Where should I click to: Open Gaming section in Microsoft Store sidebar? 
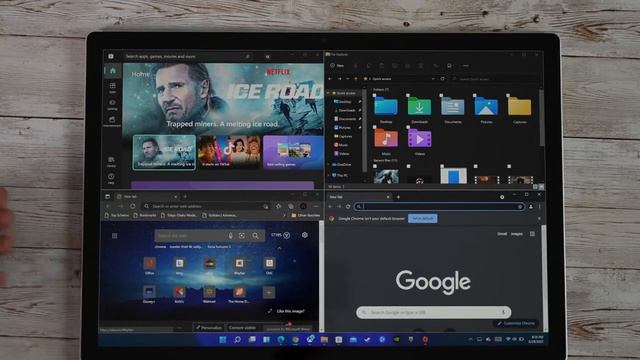click(x=112, y=104)
